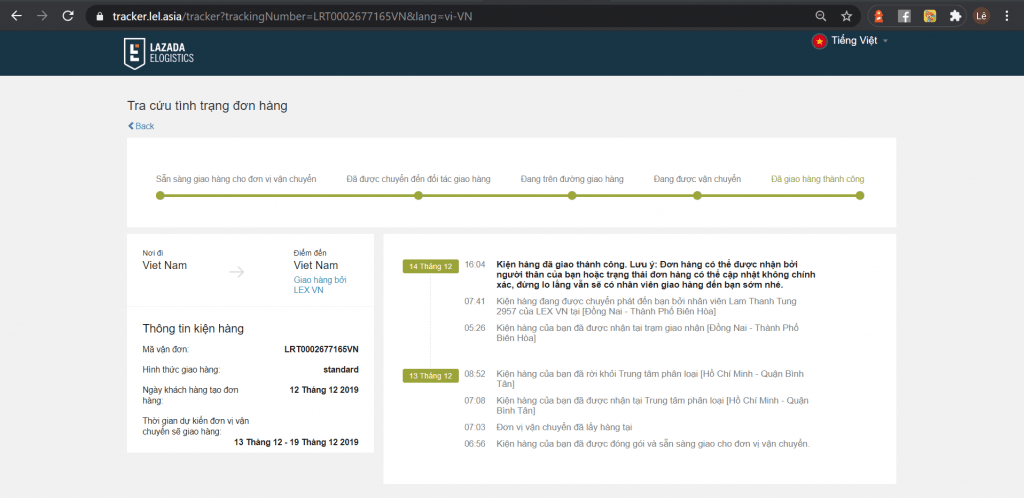Bookmark this page with the star icon
Screen dimensions: 1024x498
pos(846,16)
